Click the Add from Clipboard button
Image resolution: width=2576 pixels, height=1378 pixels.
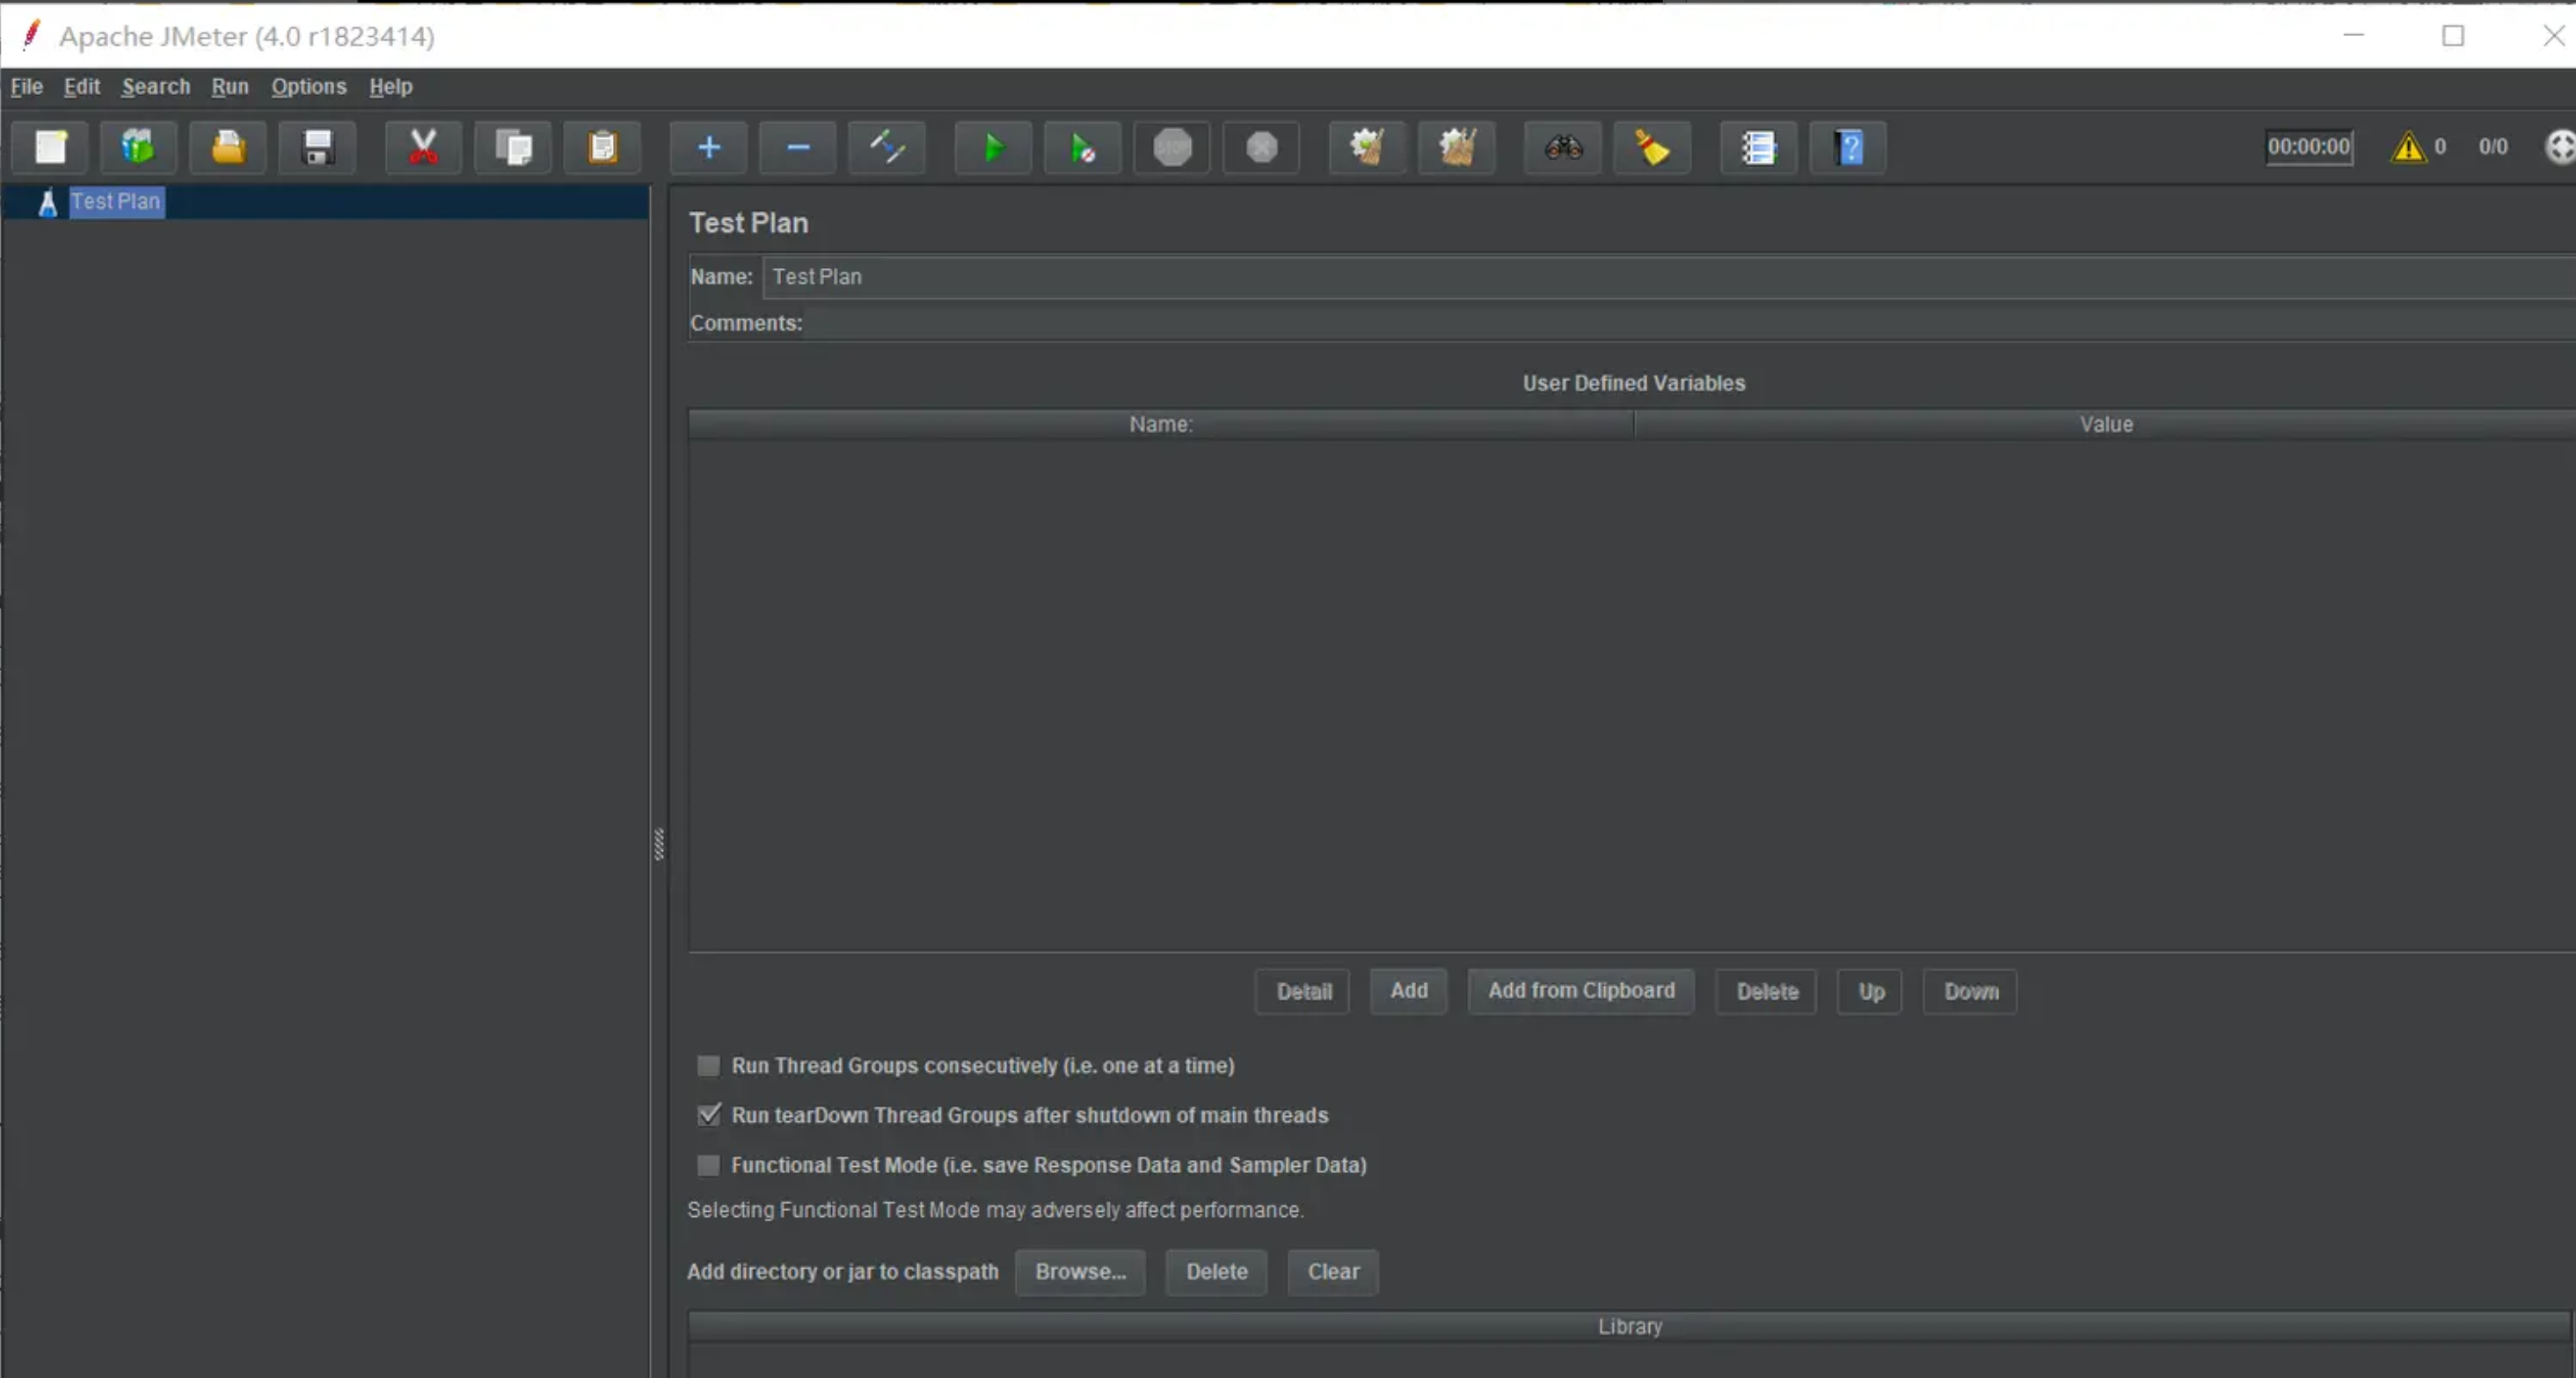point(1580,991)
